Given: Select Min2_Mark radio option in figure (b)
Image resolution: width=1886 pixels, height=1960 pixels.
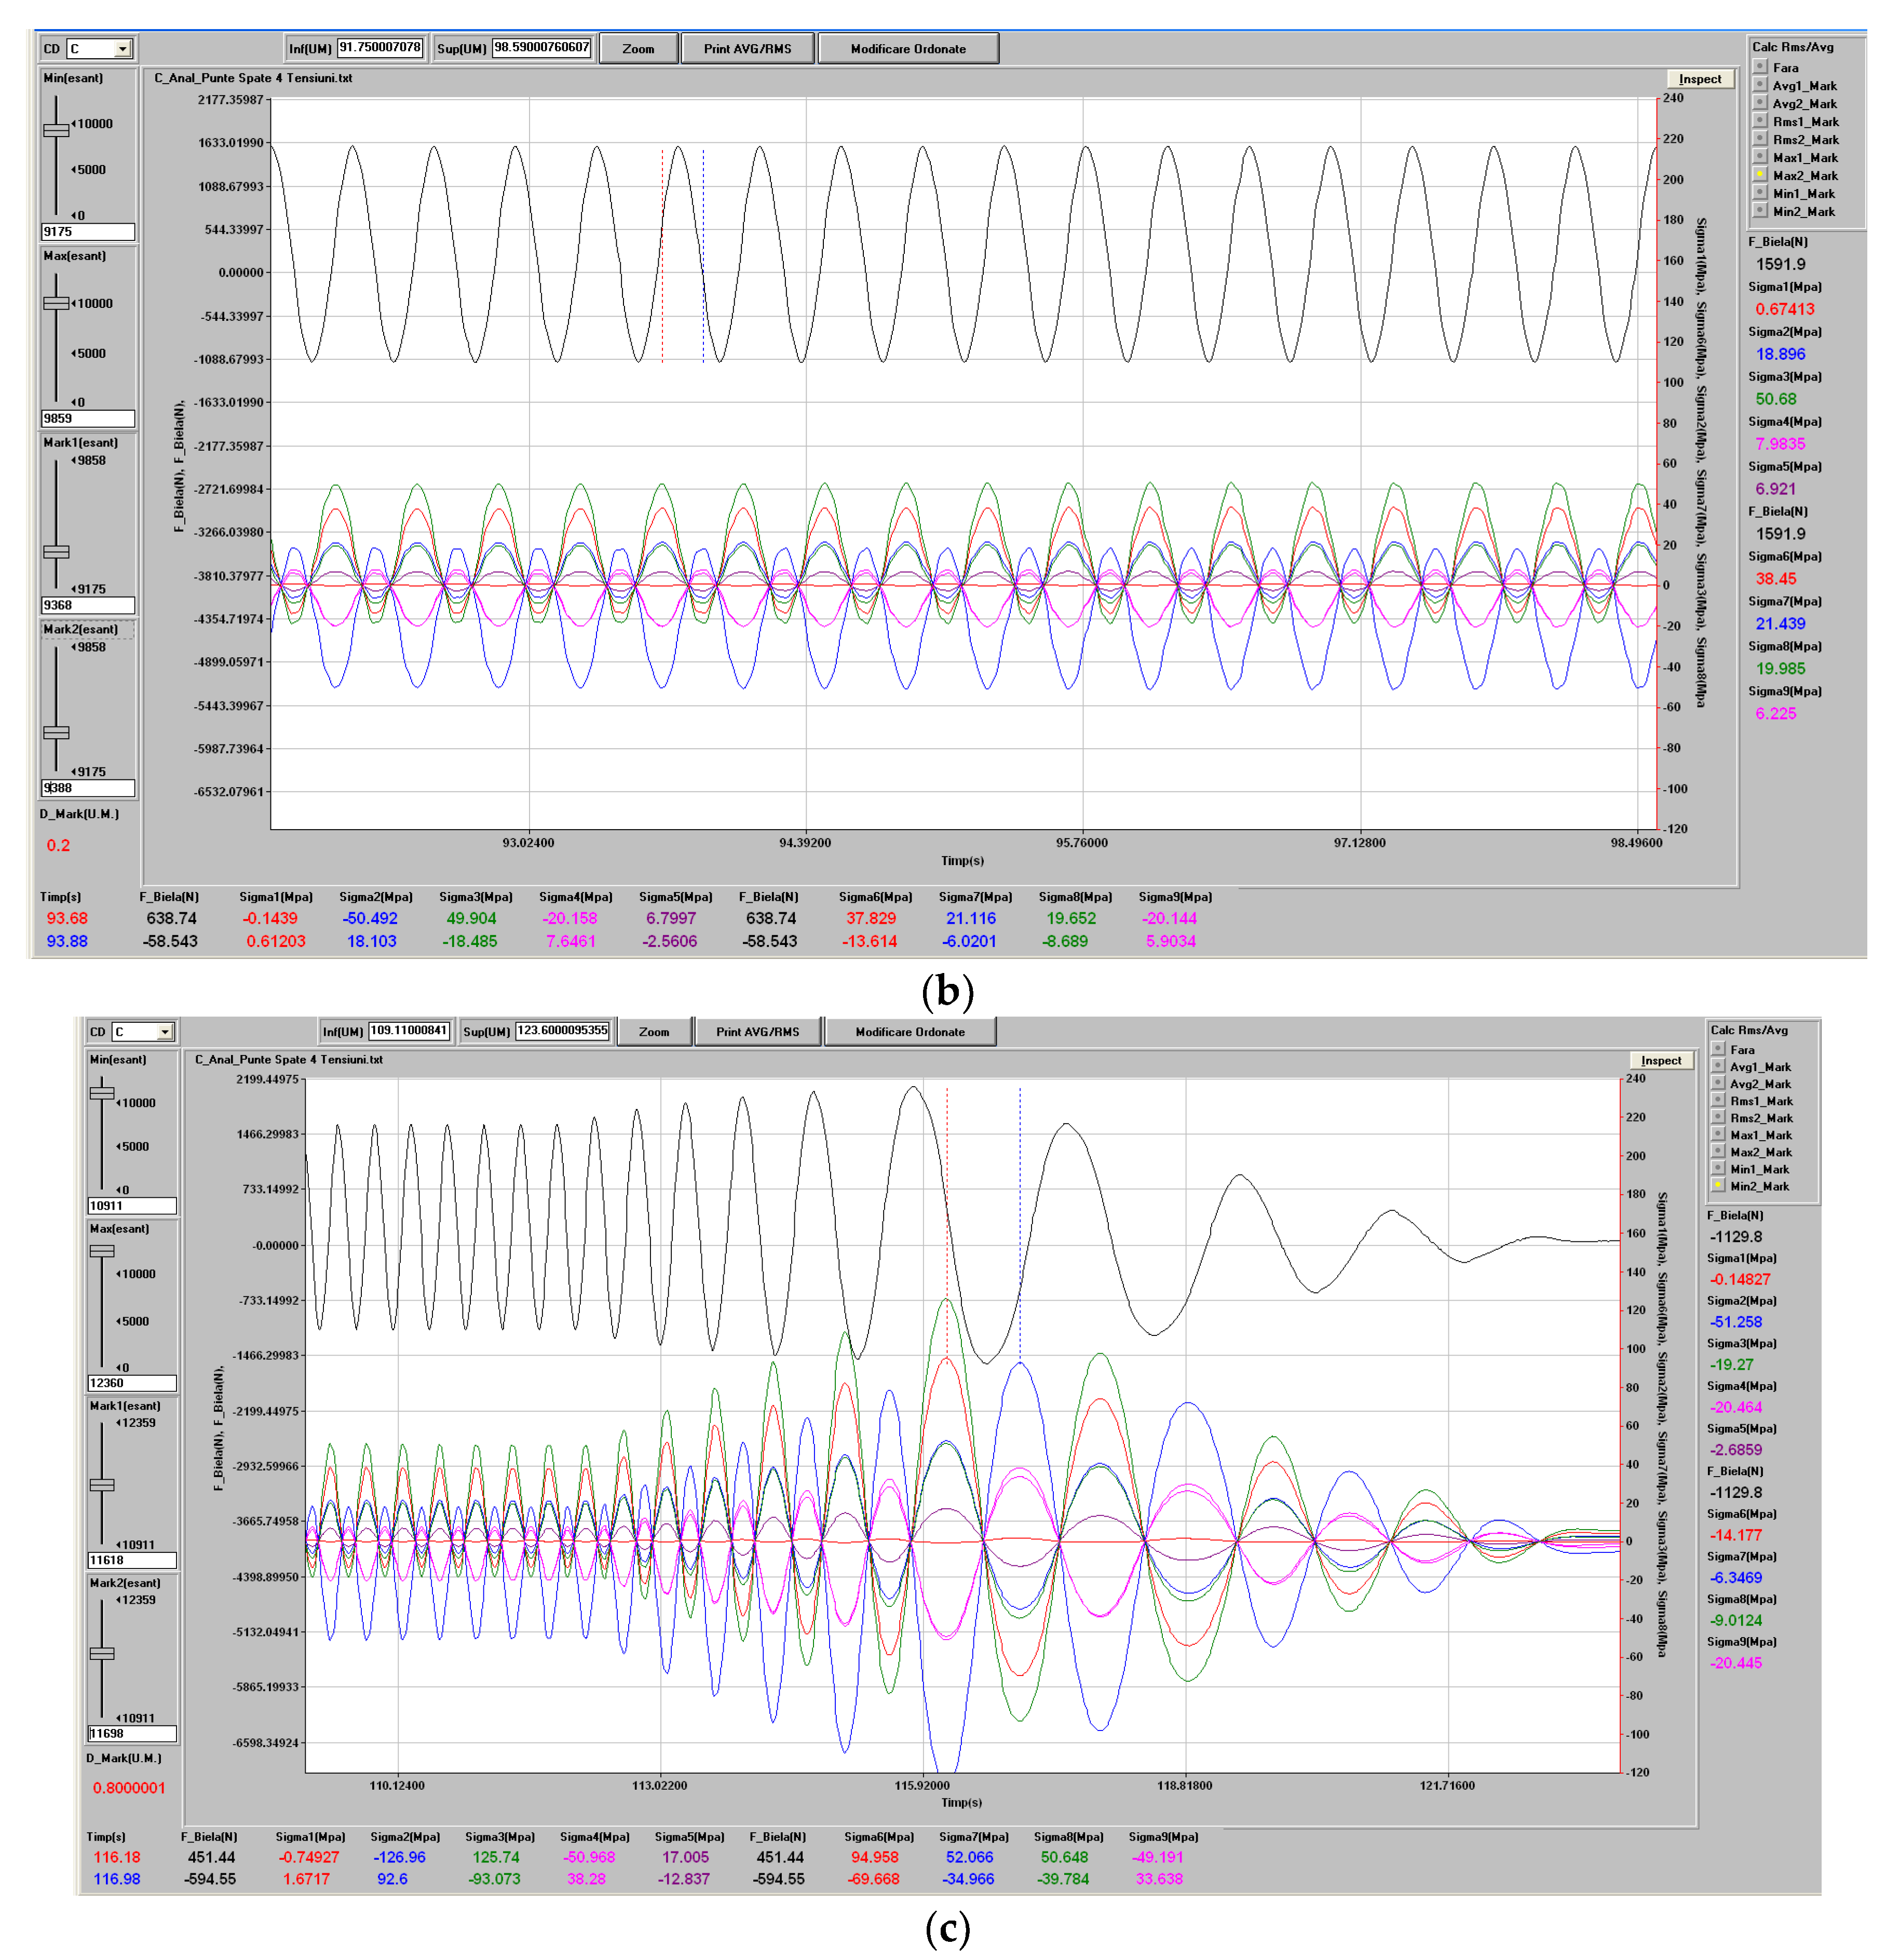Looking at the screenshot, I should 1760,211.
